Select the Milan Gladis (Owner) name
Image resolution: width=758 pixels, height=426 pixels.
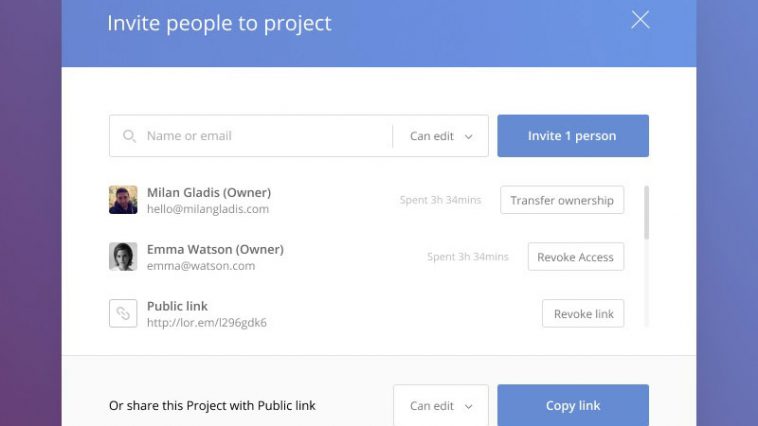point(209,192)
